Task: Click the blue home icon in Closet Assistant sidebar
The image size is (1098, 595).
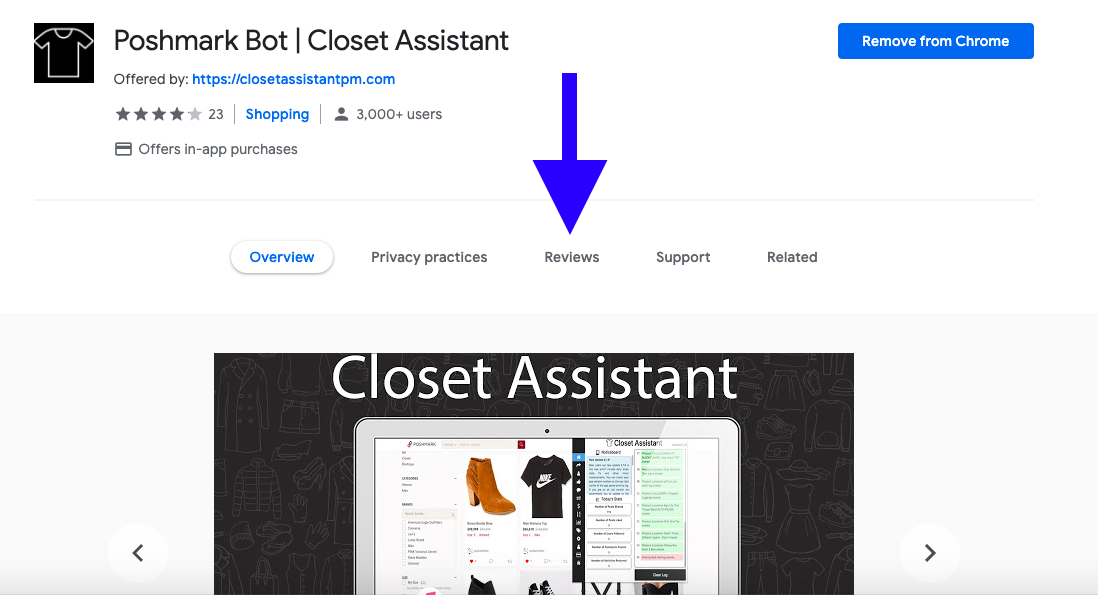Action: pyautogui.click(x=578, y=457)
